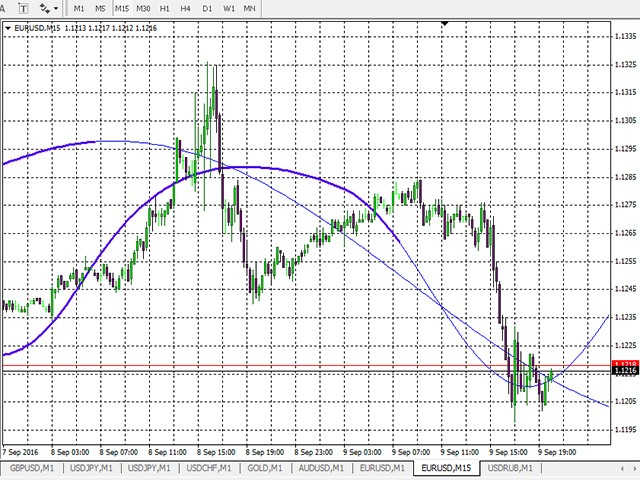
Task: Click the red level line label 1.1218
Action: 625,363
